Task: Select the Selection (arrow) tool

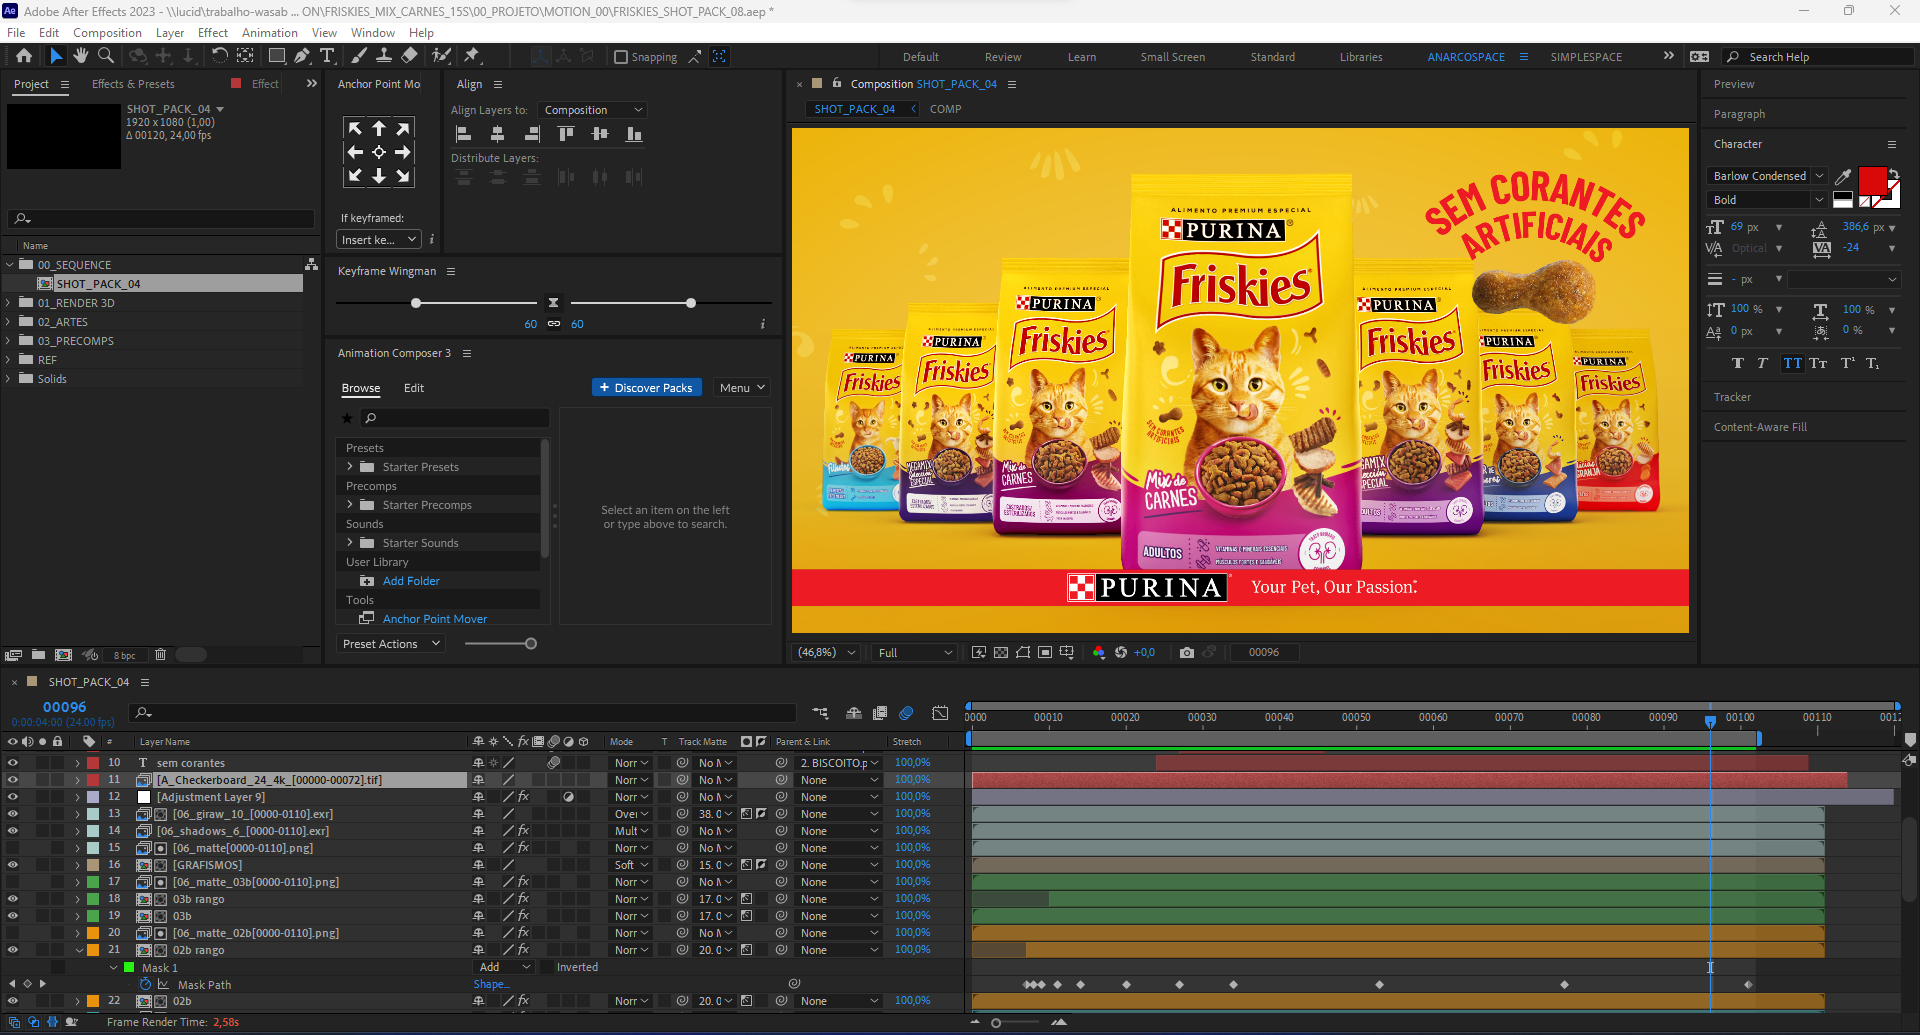Action: [56, 56]
